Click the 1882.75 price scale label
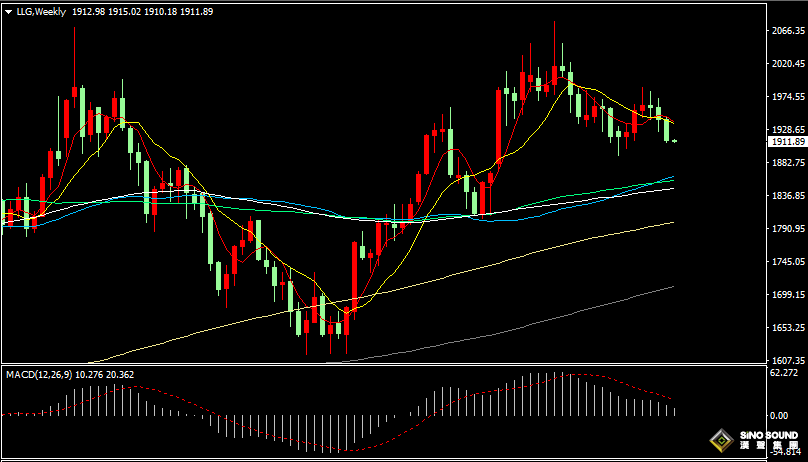The image size is (808, 462). click(787, 163)
